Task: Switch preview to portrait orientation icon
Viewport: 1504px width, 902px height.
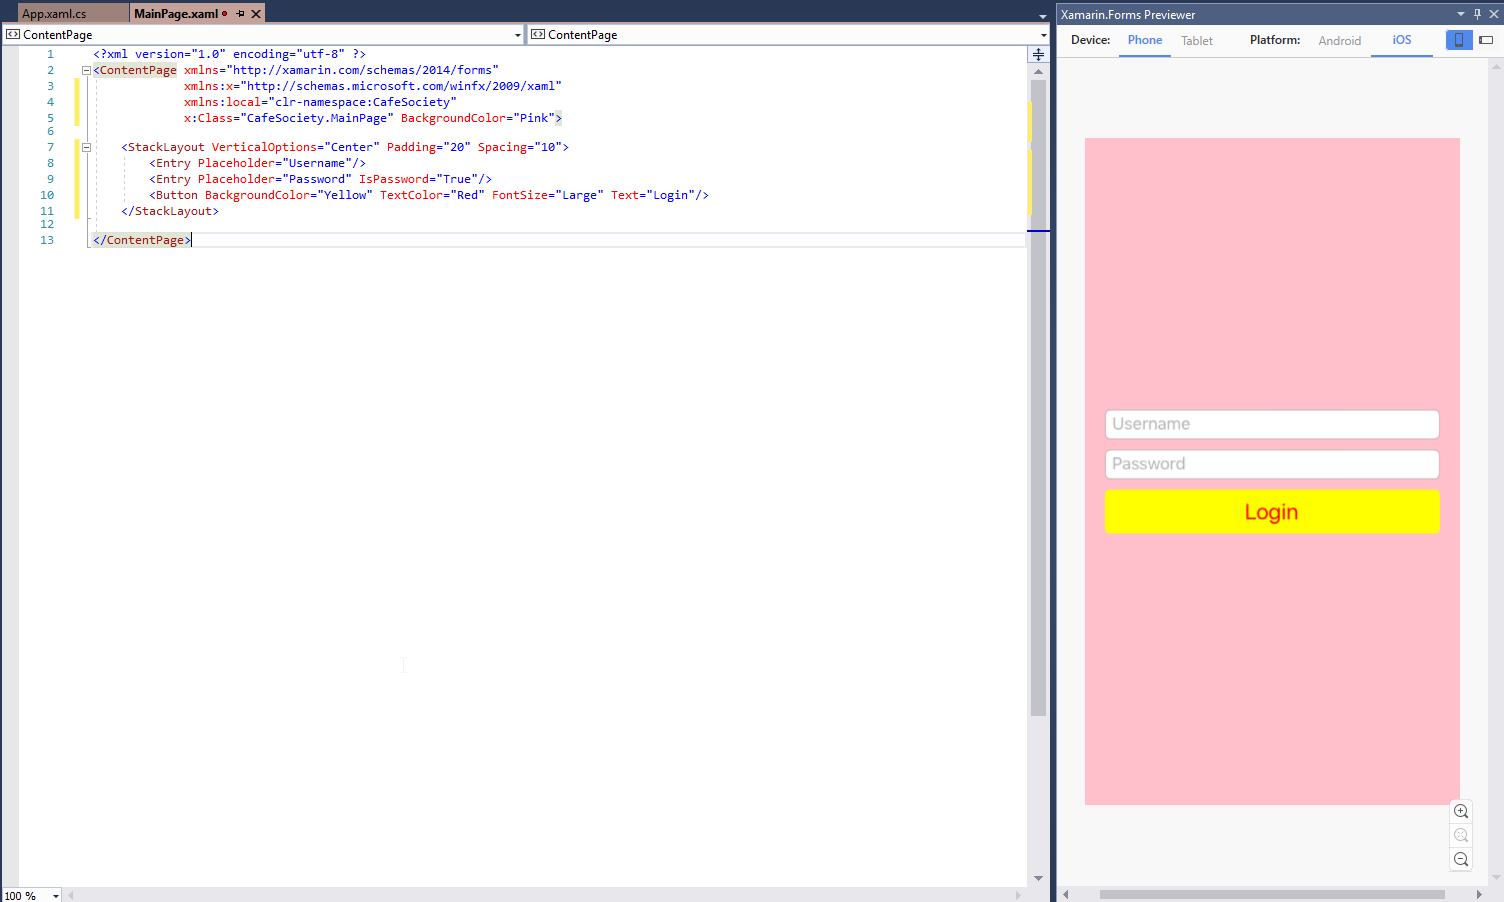Action: tap(1459, 40)
